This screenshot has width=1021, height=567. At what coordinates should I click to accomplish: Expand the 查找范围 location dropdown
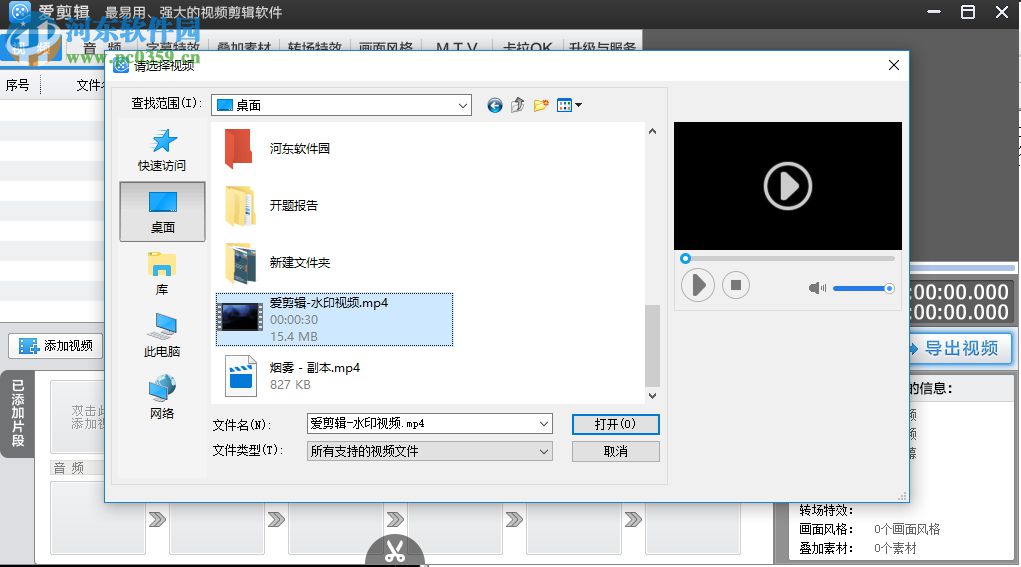462,105
